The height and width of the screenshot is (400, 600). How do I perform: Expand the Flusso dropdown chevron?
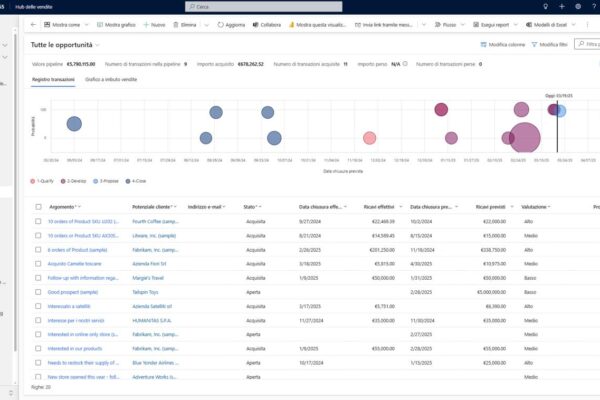point(463,24)
